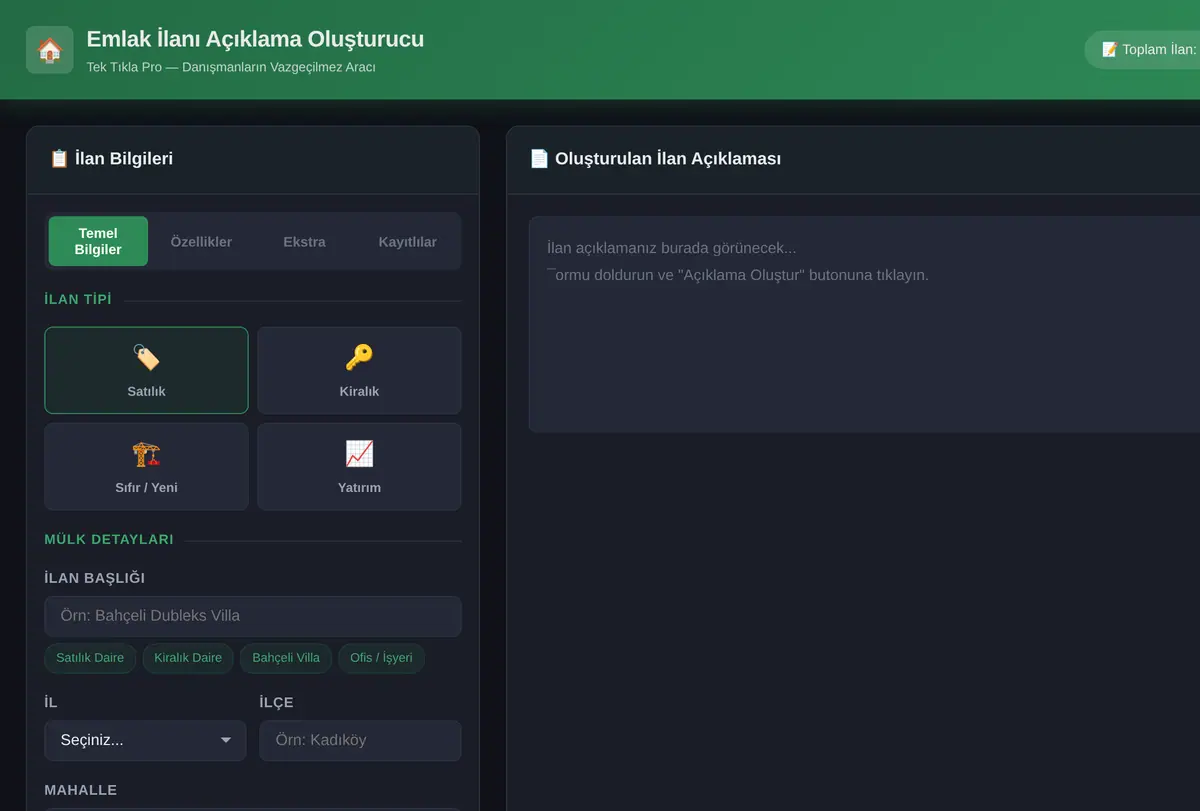Click the MÜLK DETAYLARI section heading
1200x811 pixels.
point(109,539)
